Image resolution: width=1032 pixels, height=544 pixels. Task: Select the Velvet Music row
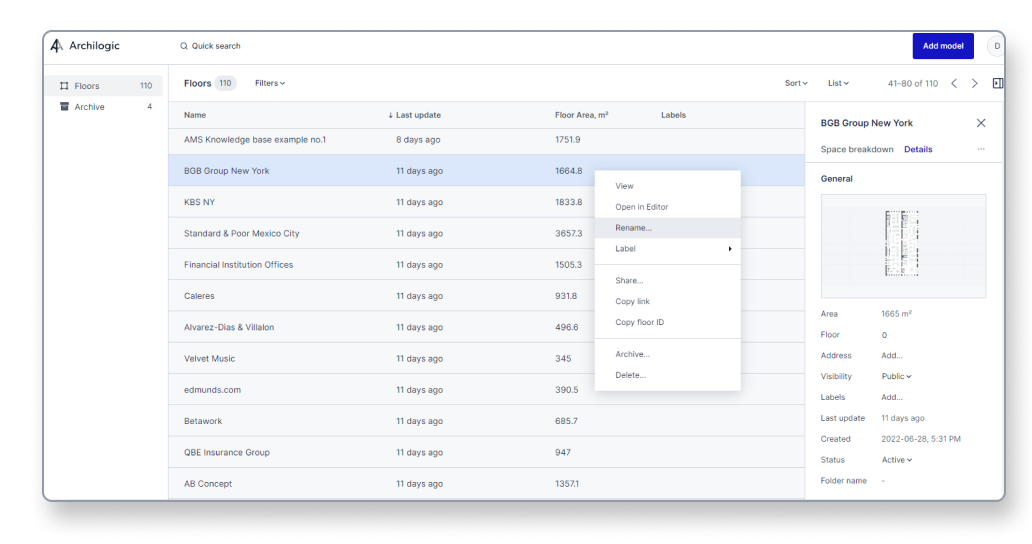(486, 359)
